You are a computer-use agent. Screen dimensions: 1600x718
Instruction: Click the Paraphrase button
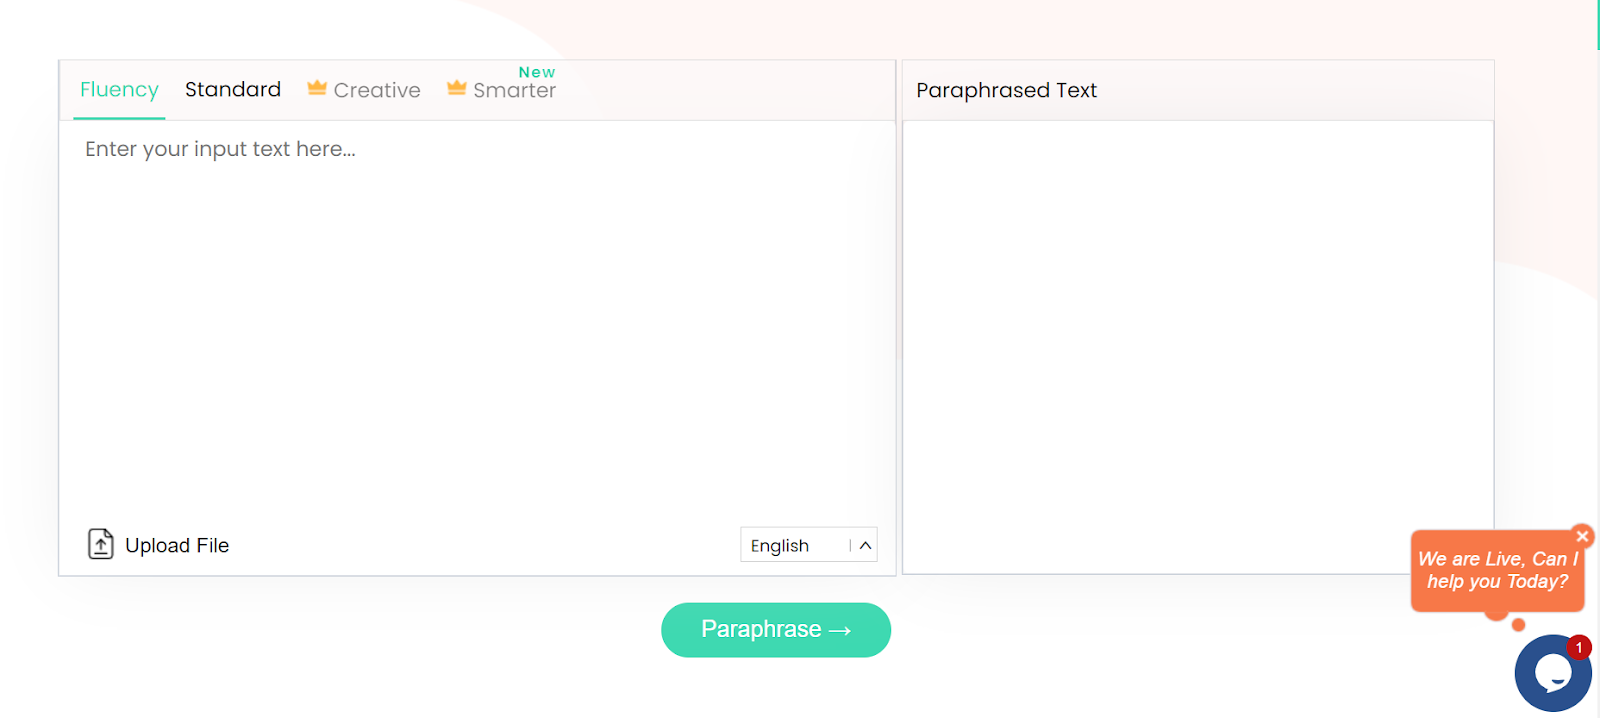tap(776, 630)
